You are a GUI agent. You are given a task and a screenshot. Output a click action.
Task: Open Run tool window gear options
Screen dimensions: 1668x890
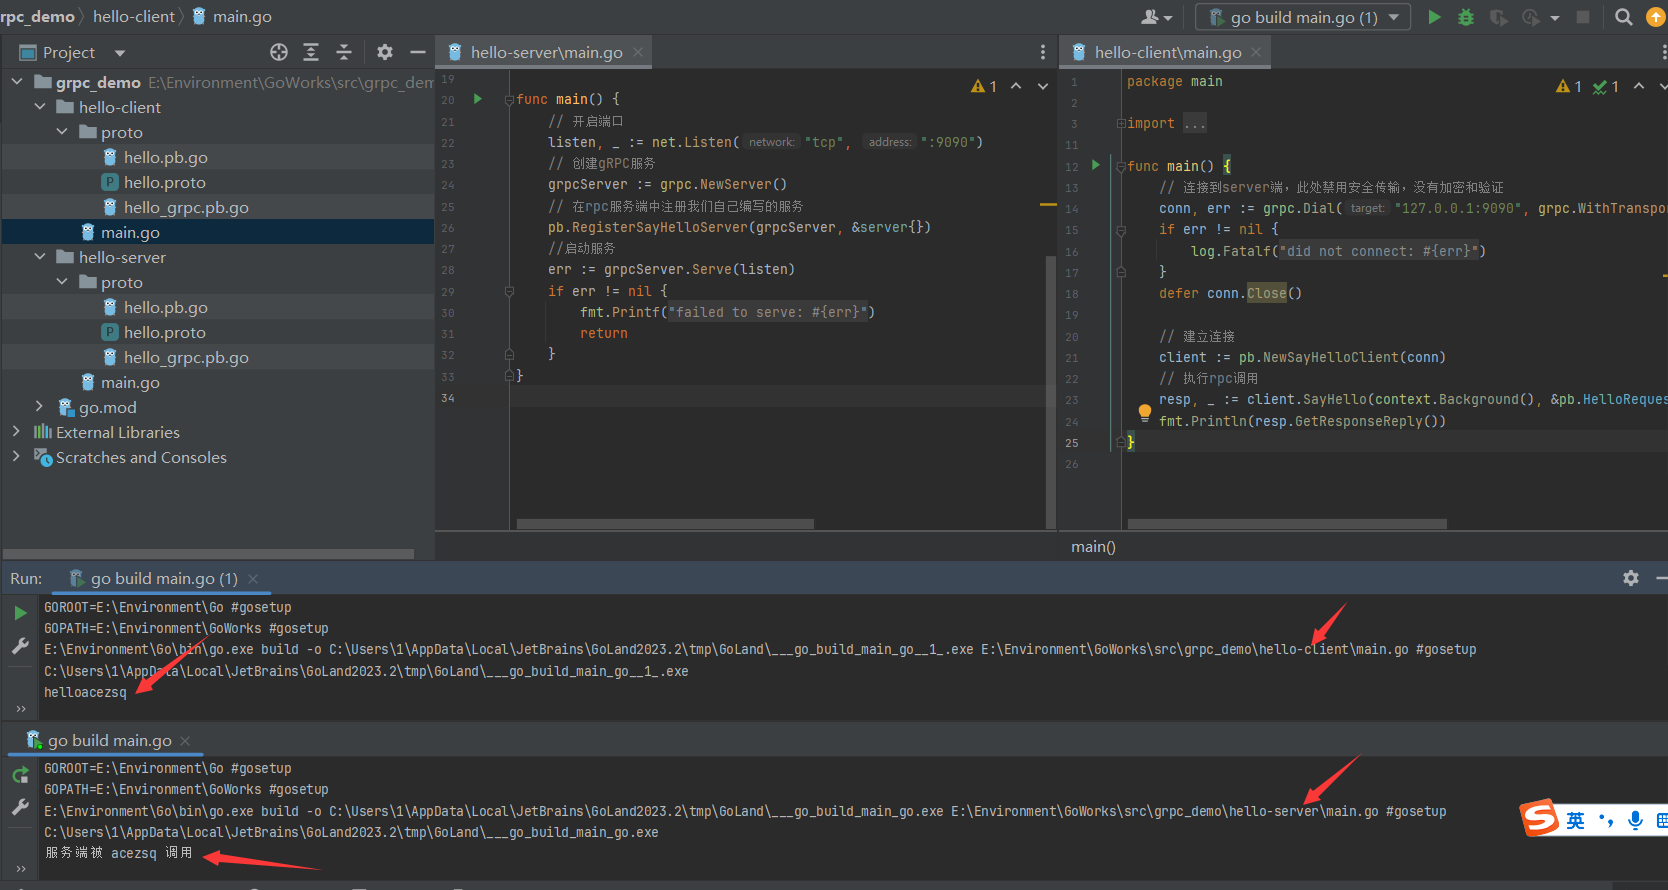click(1631, 578)
